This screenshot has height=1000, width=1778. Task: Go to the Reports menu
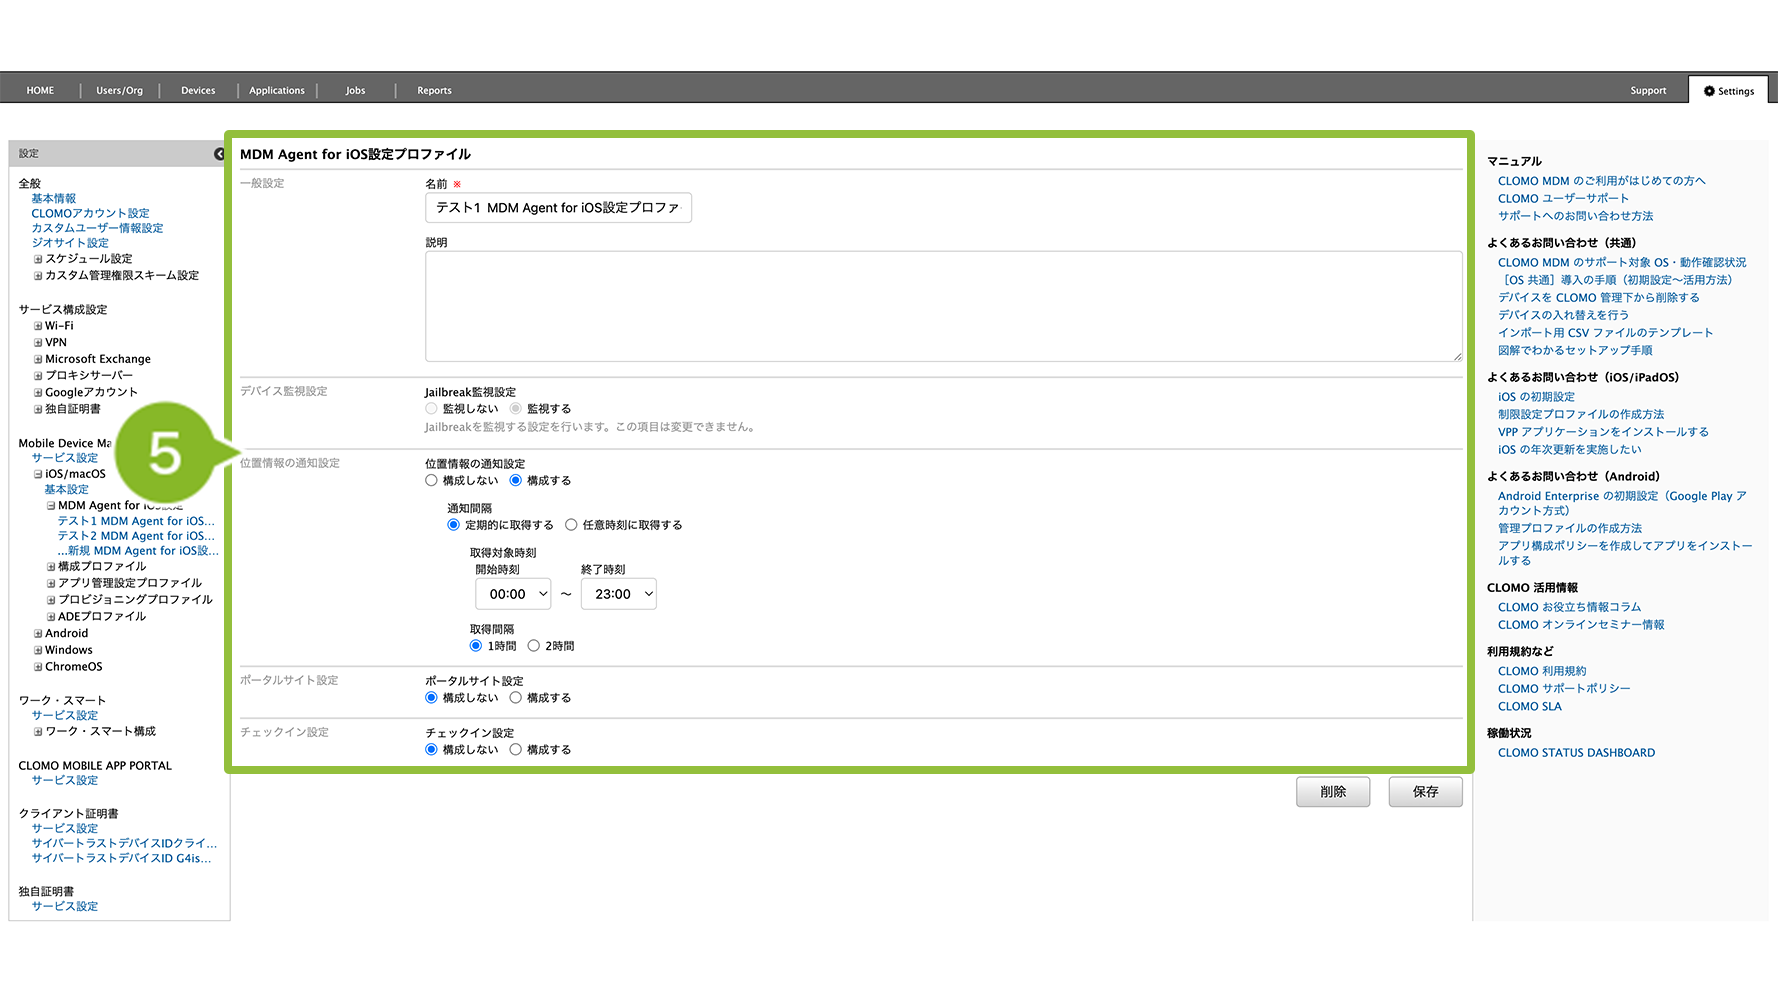434,91
